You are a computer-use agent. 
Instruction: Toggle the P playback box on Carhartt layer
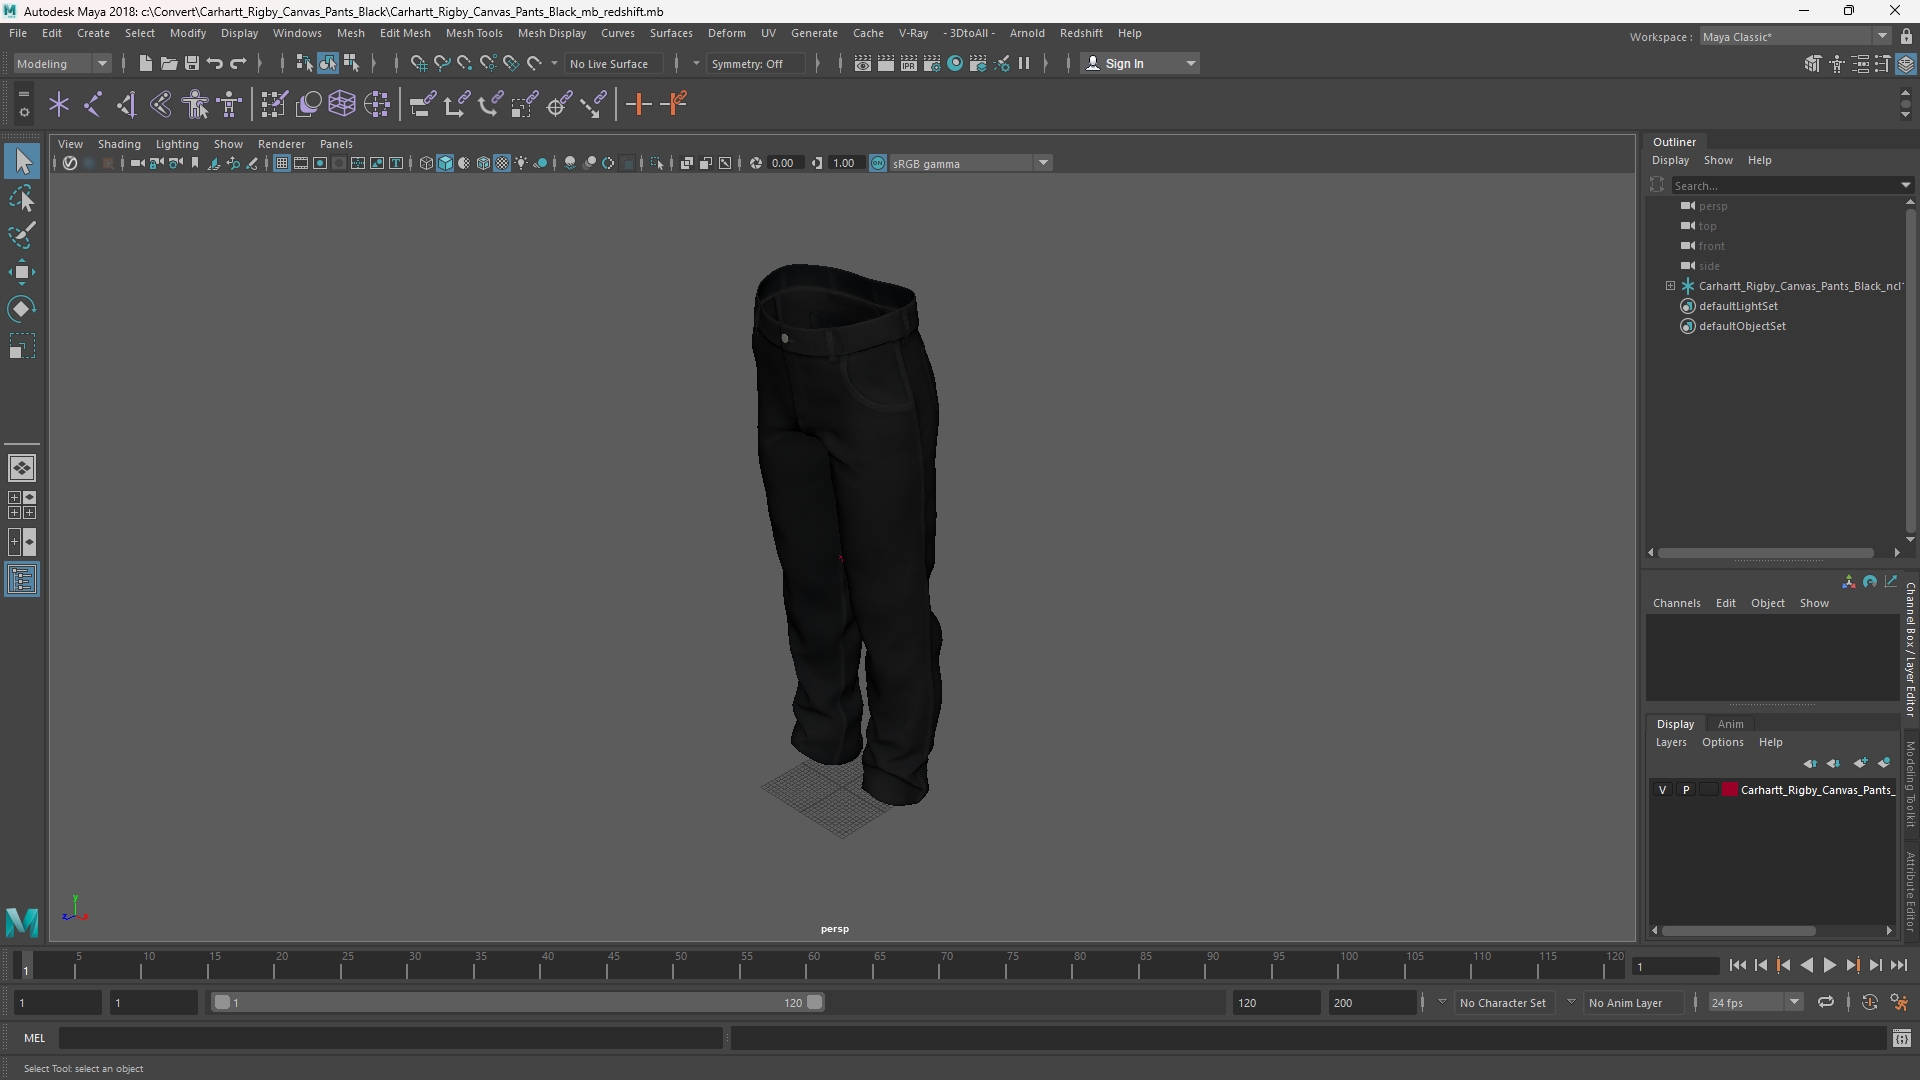(1686, 790)
